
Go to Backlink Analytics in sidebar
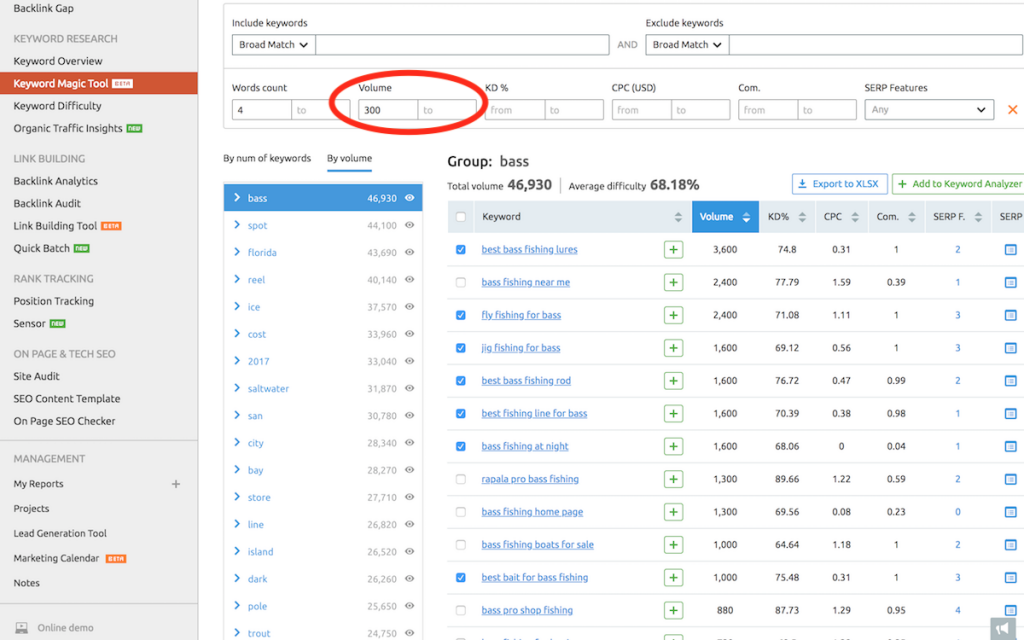coord(56,181)
